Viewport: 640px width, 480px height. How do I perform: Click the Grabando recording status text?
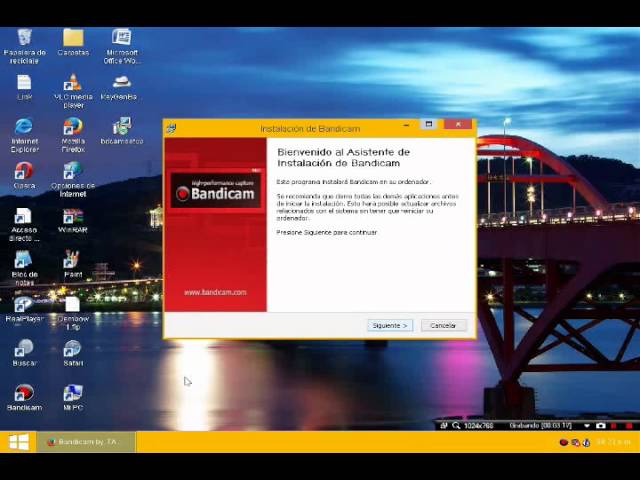[540, 426]
